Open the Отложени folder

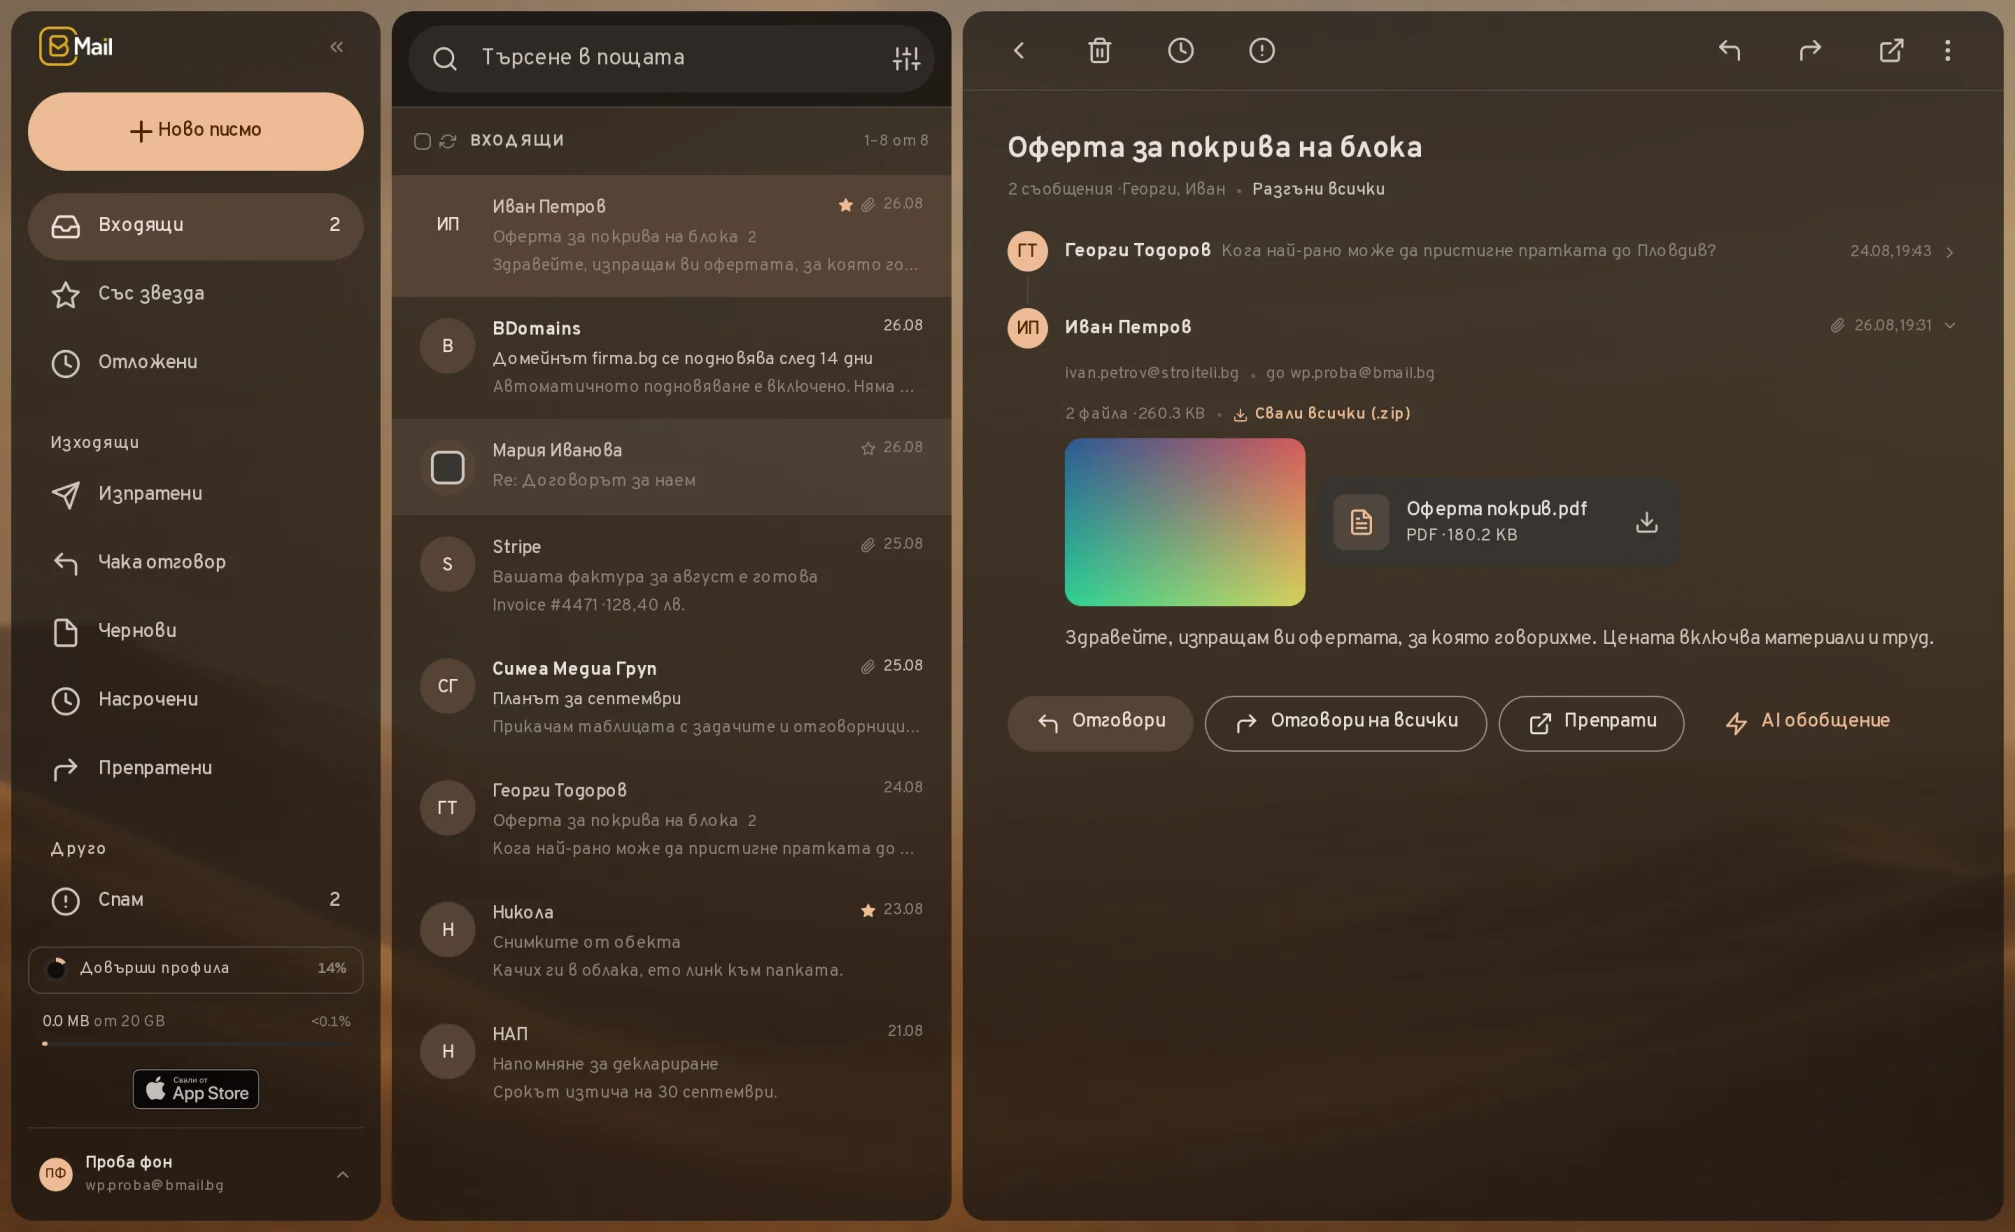click(x=196, y=363)
